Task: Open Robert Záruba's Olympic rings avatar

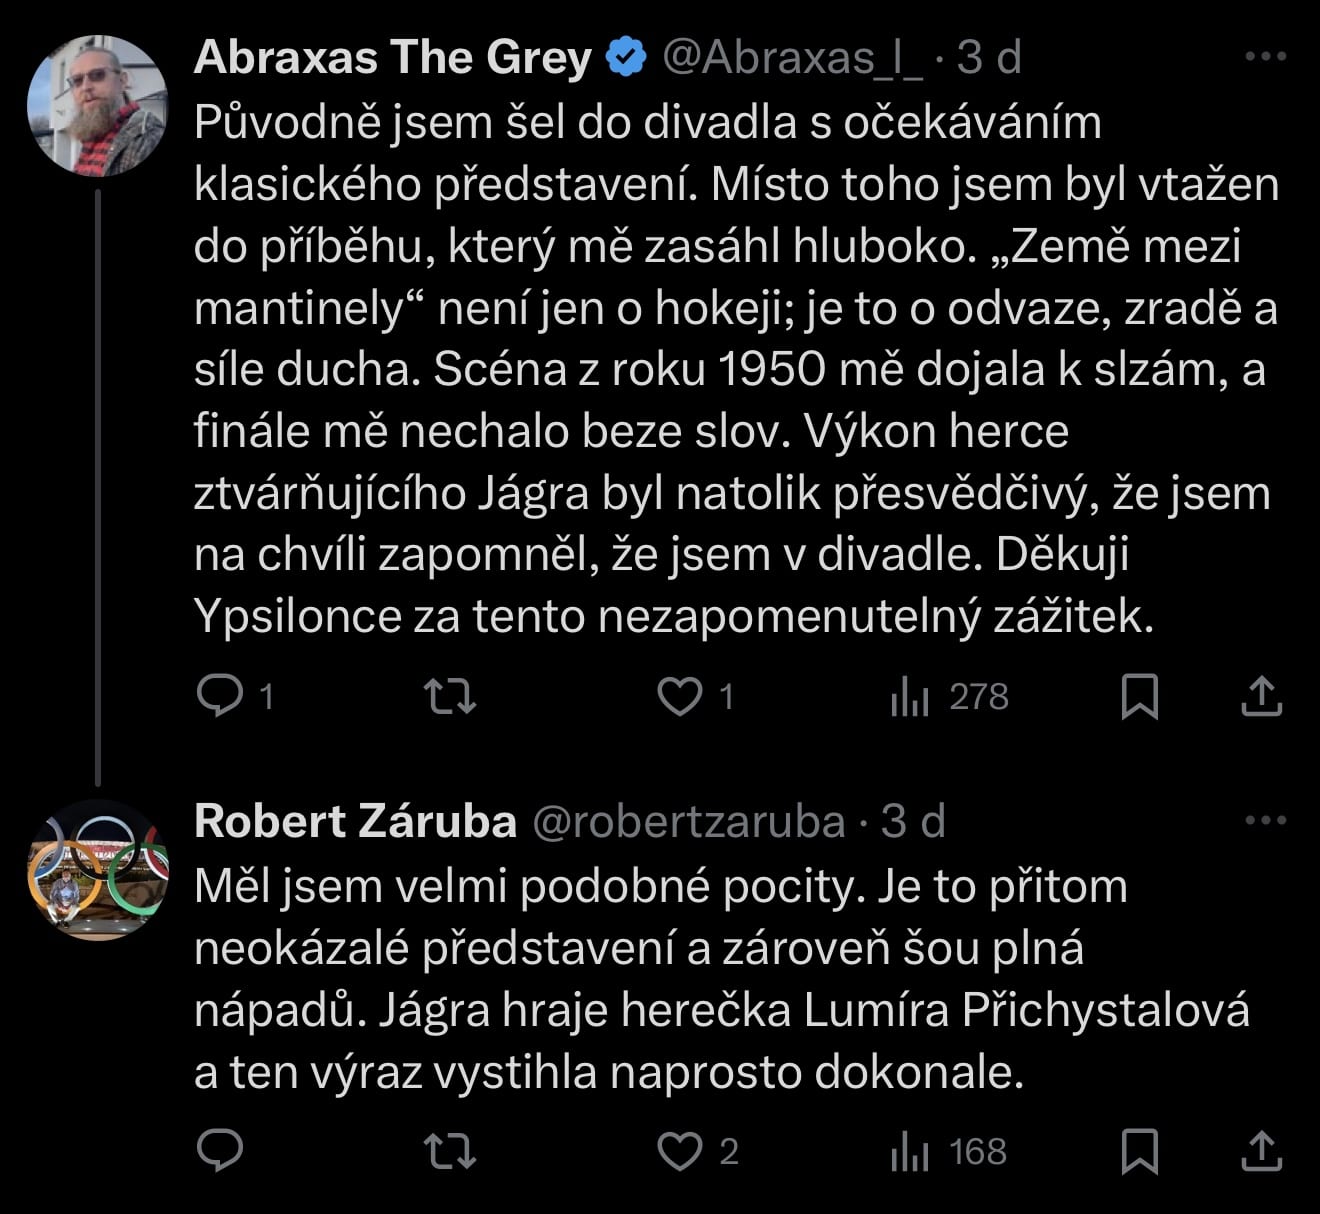Action: click(97, 870)
